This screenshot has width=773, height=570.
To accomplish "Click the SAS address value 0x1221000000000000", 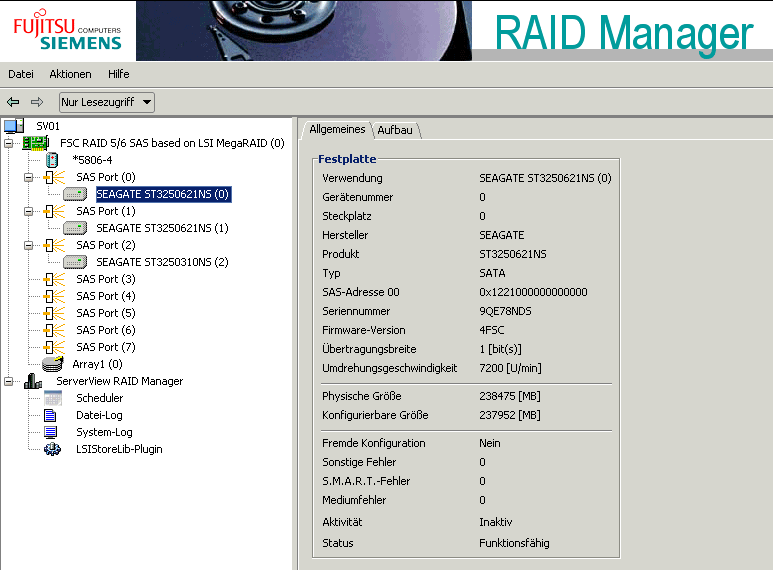I will 533,292.
